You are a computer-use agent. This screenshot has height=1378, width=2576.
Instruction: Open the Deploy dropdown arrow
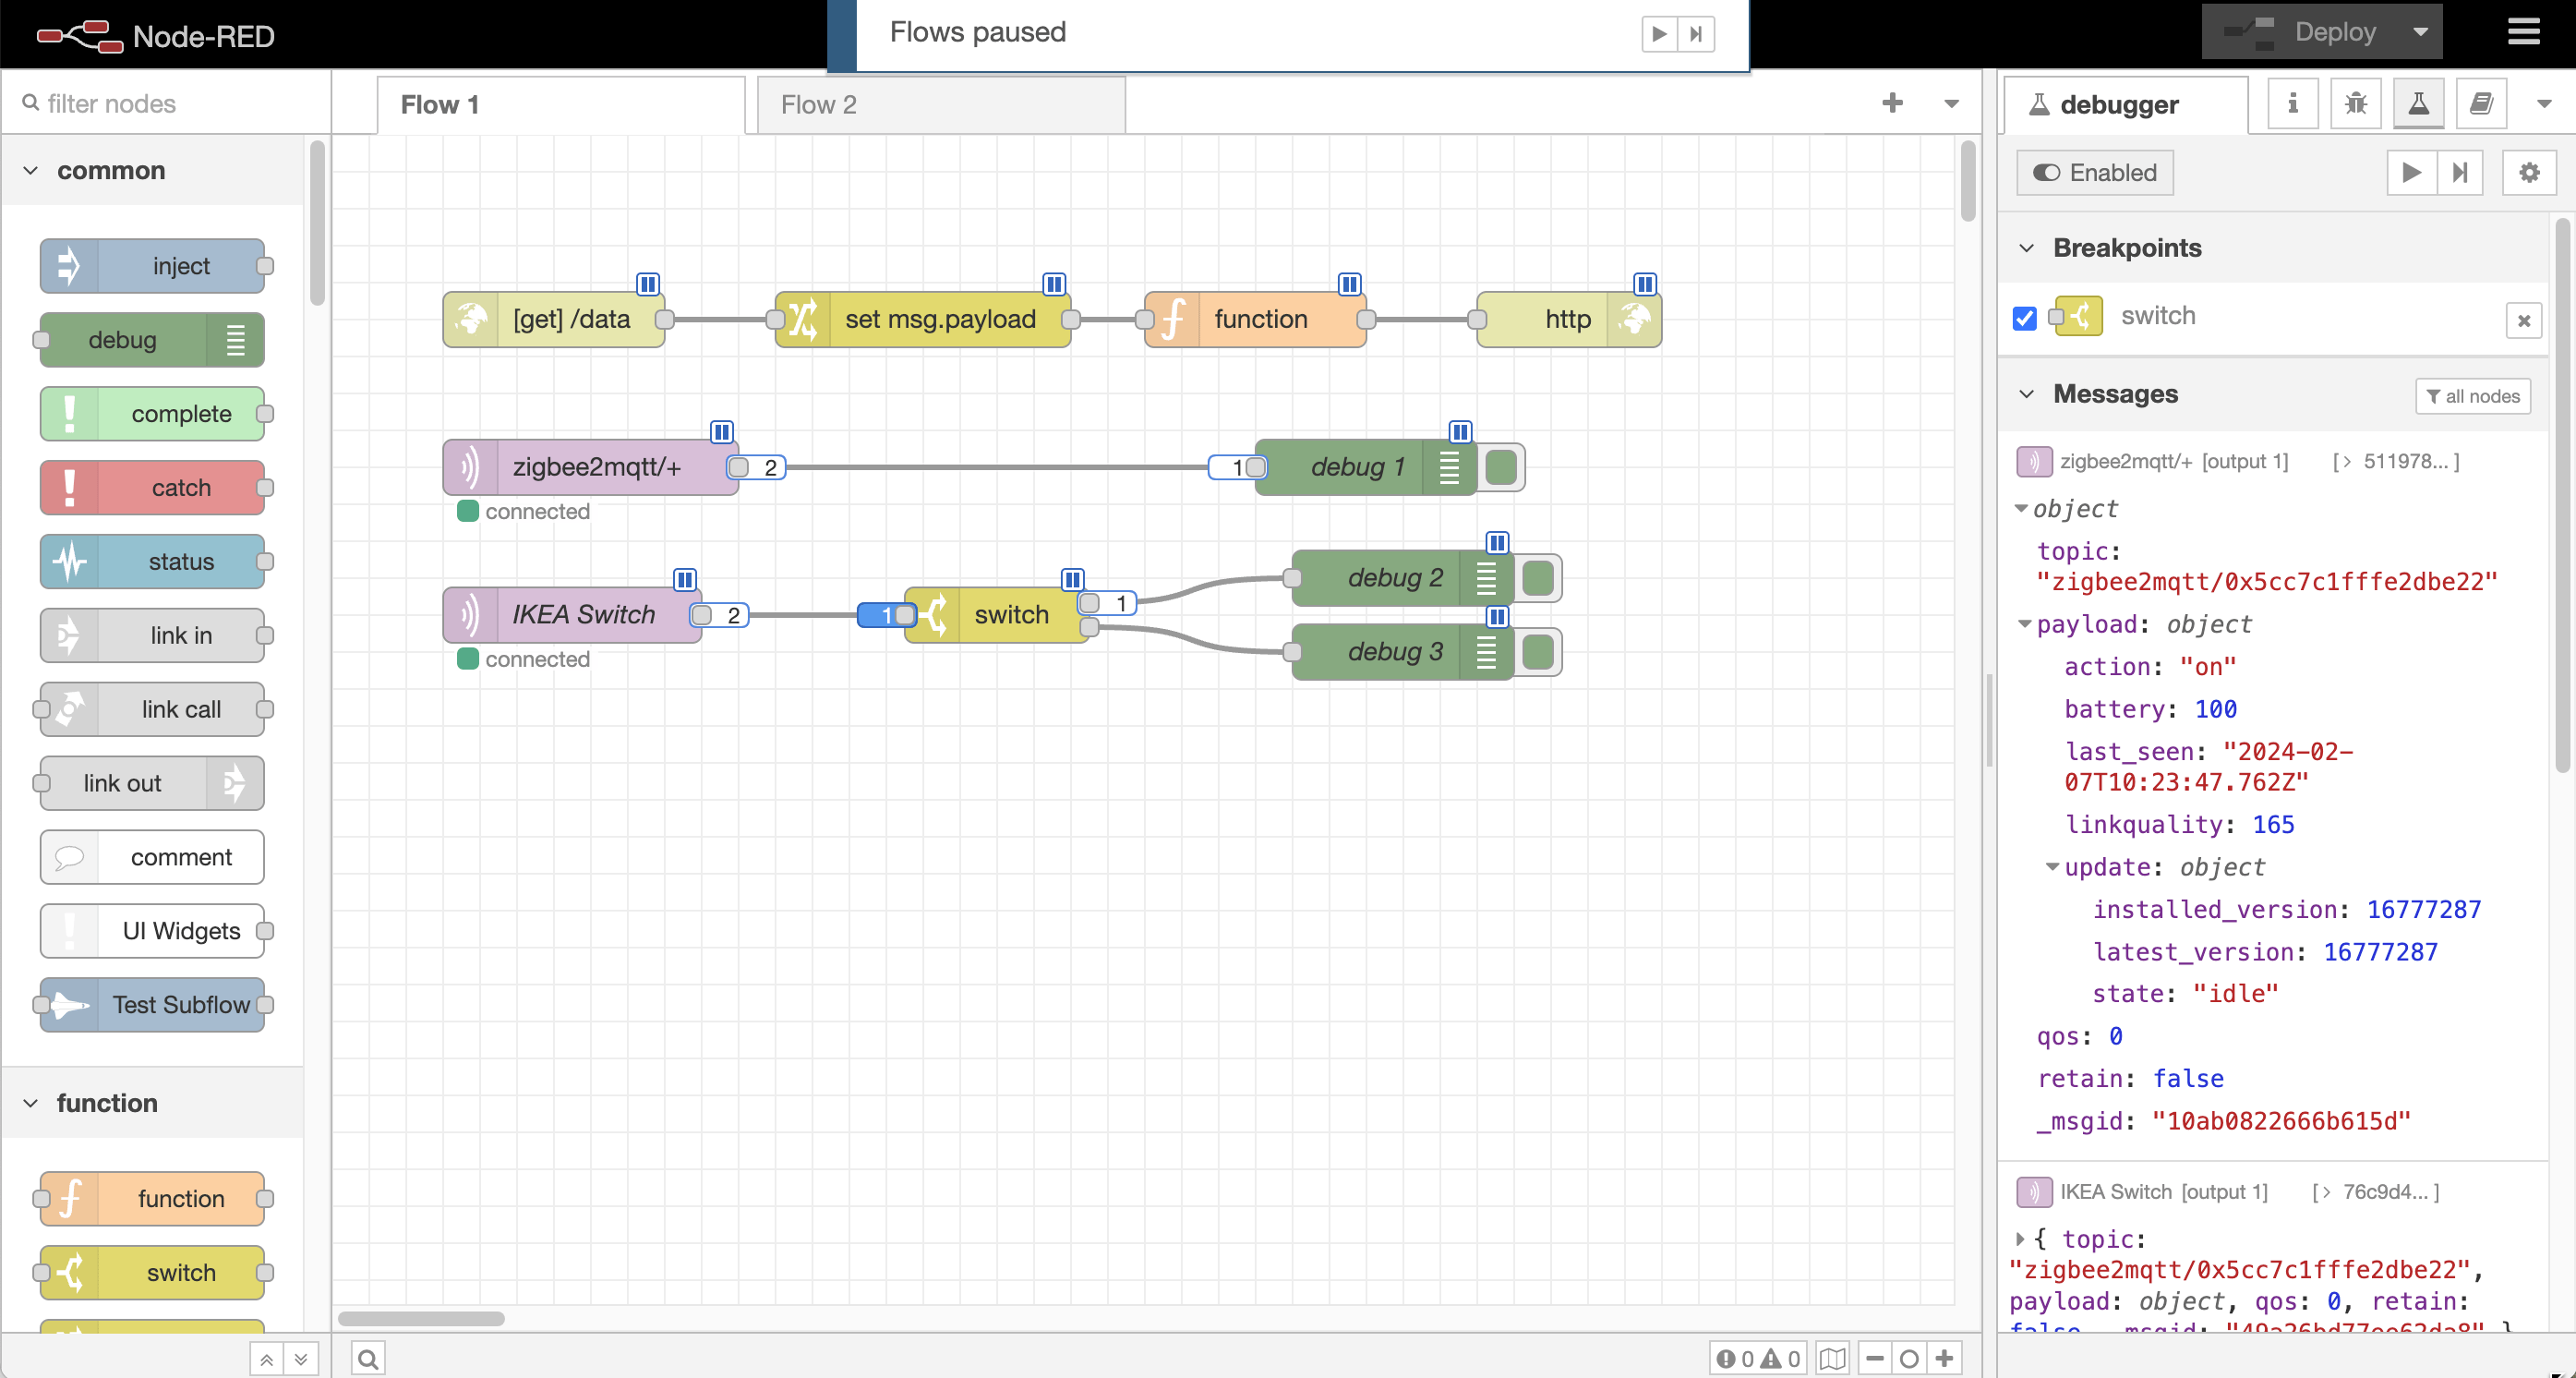2420,32
